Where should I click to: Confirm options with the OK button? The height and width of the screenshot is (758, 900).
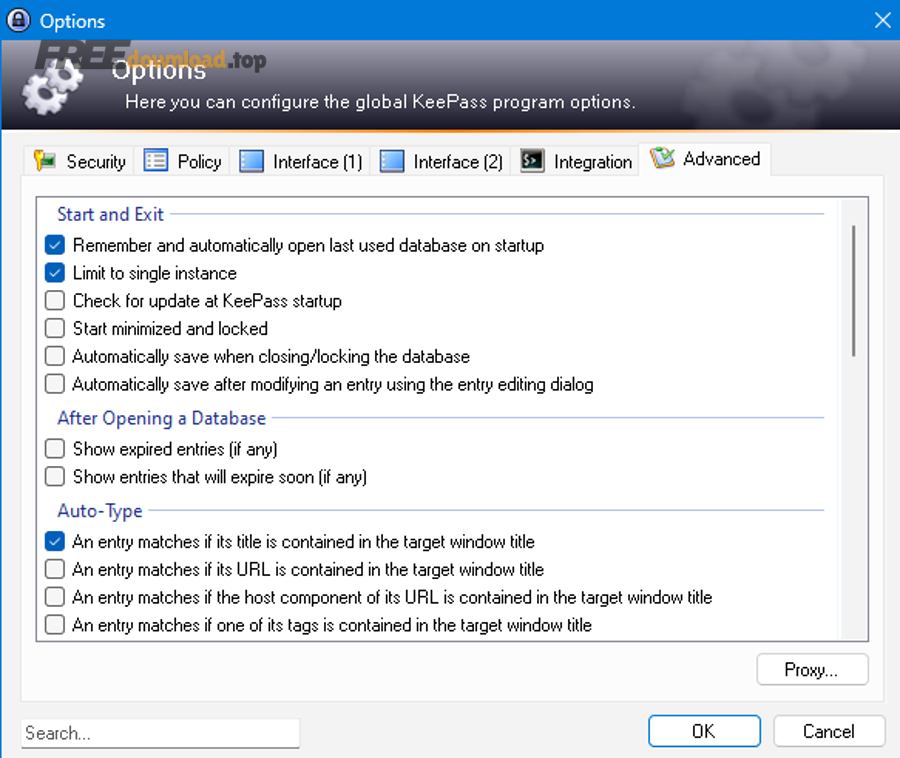coord(703,731)
